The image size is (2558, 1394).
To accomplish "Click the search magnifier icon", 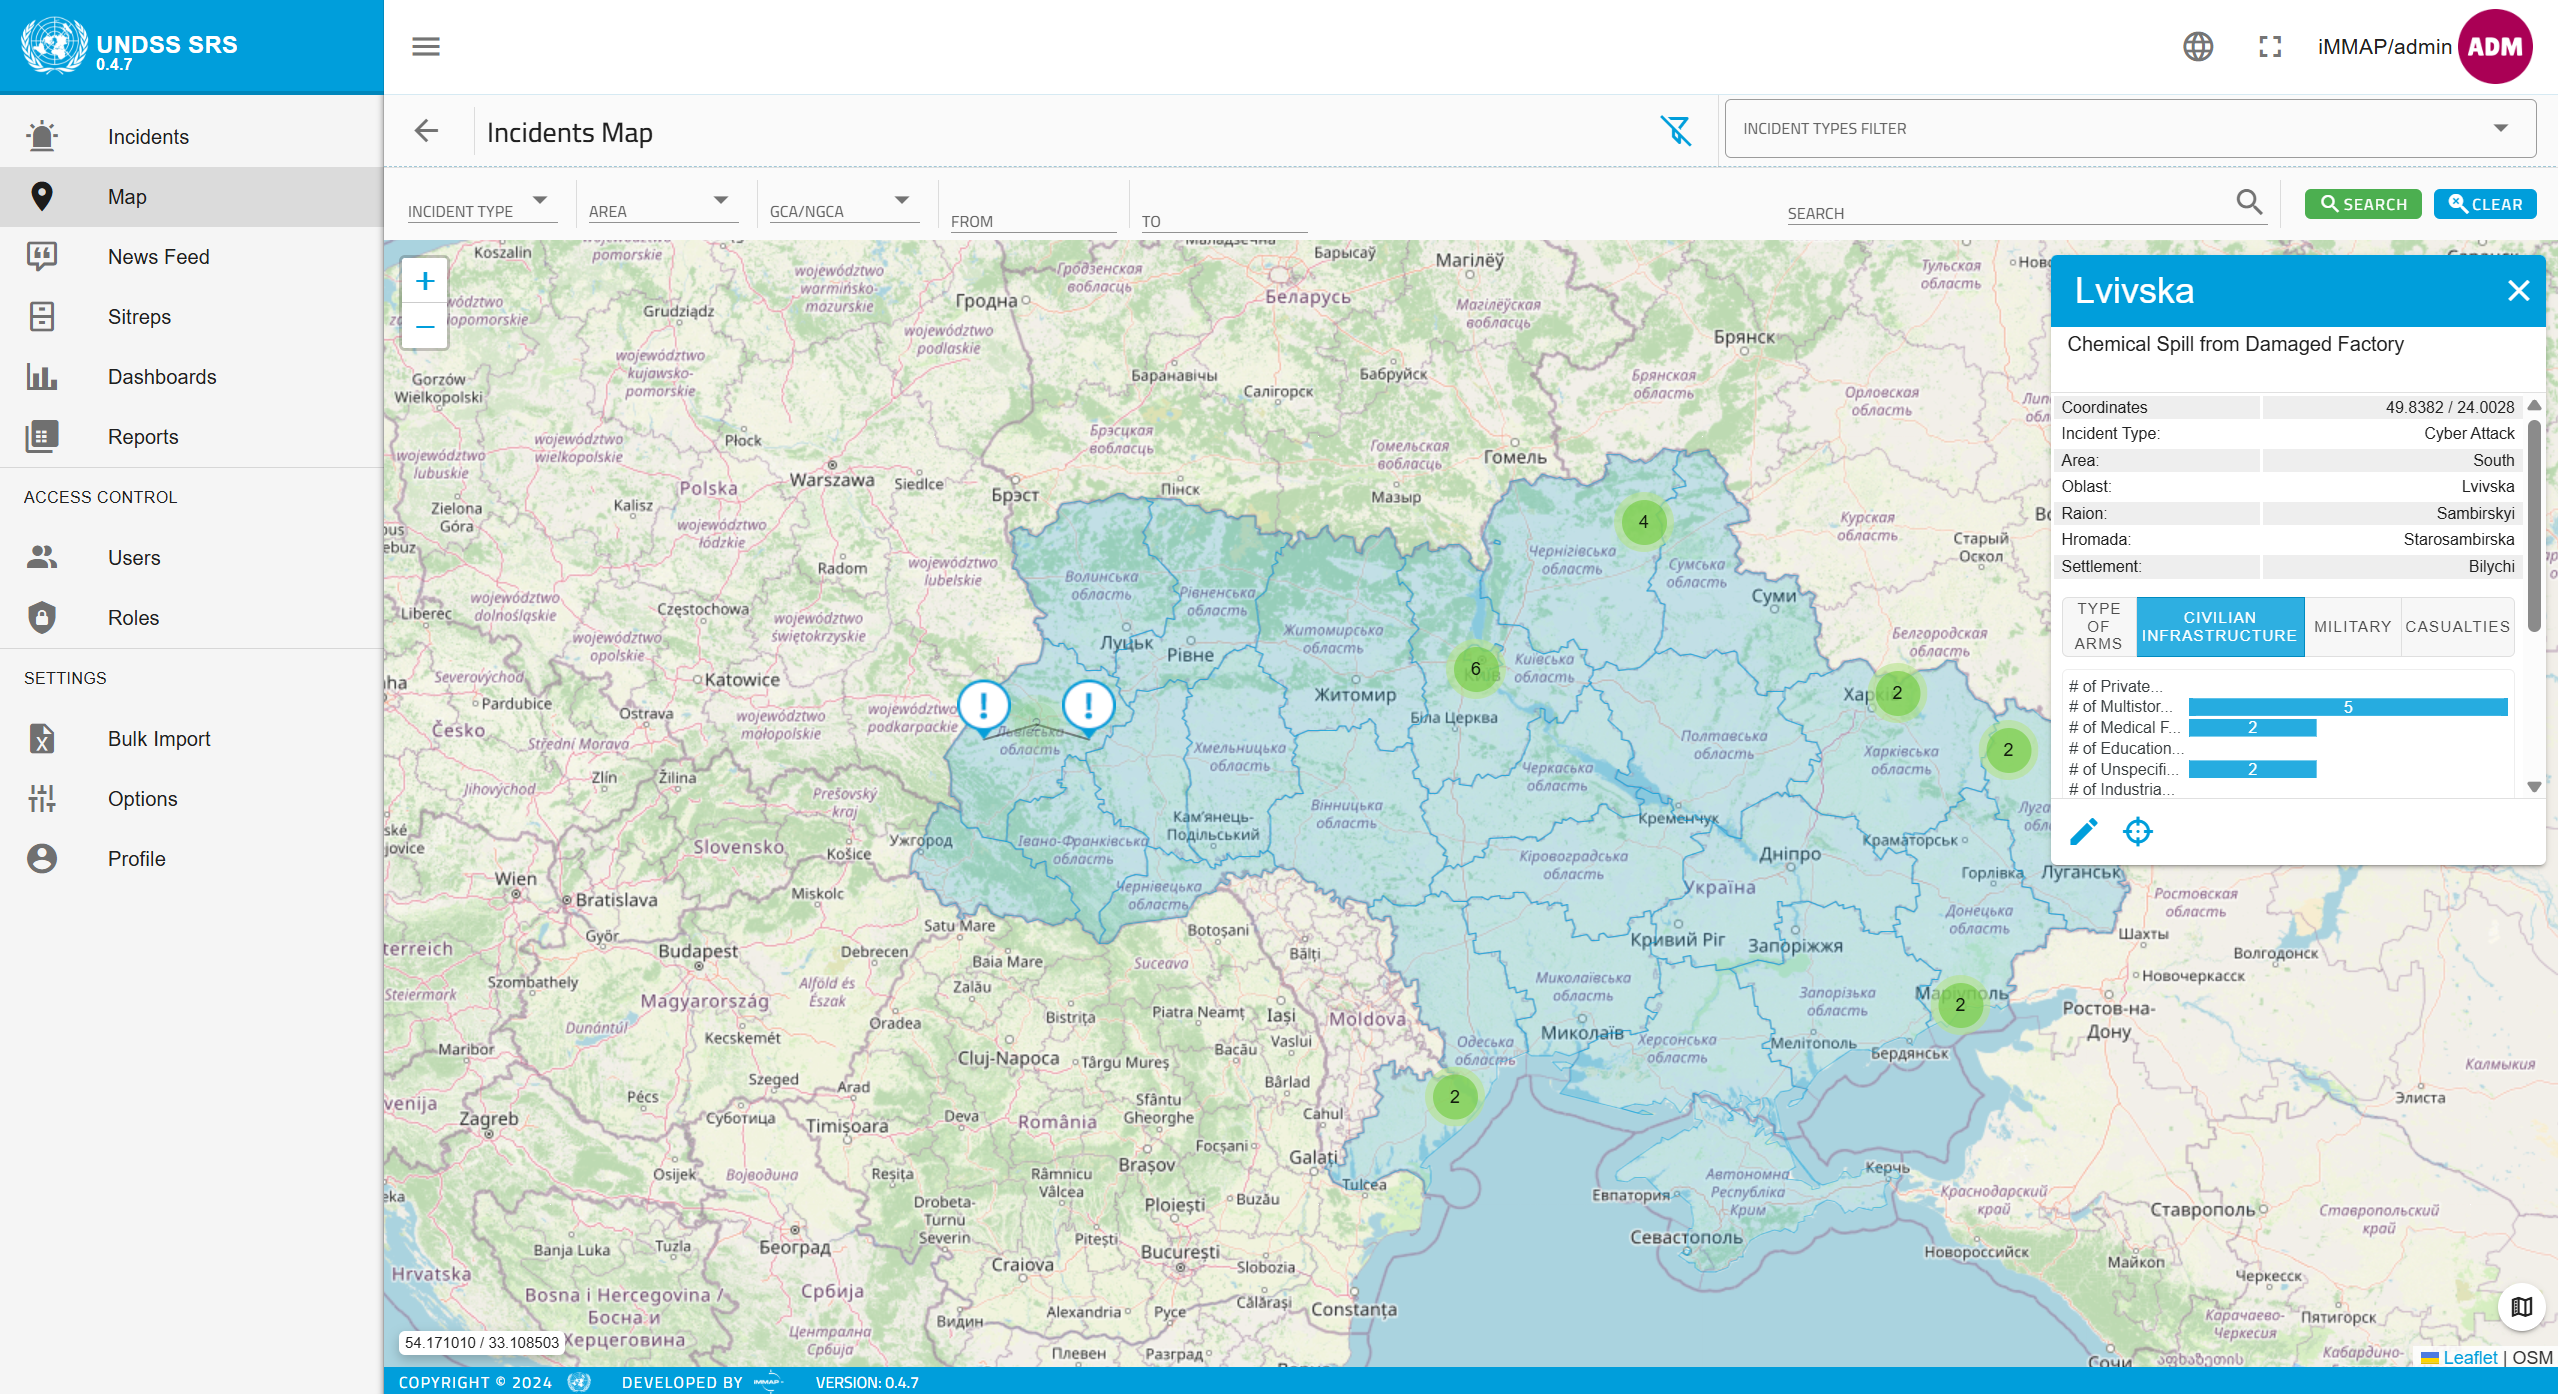I will (2250, 202).
